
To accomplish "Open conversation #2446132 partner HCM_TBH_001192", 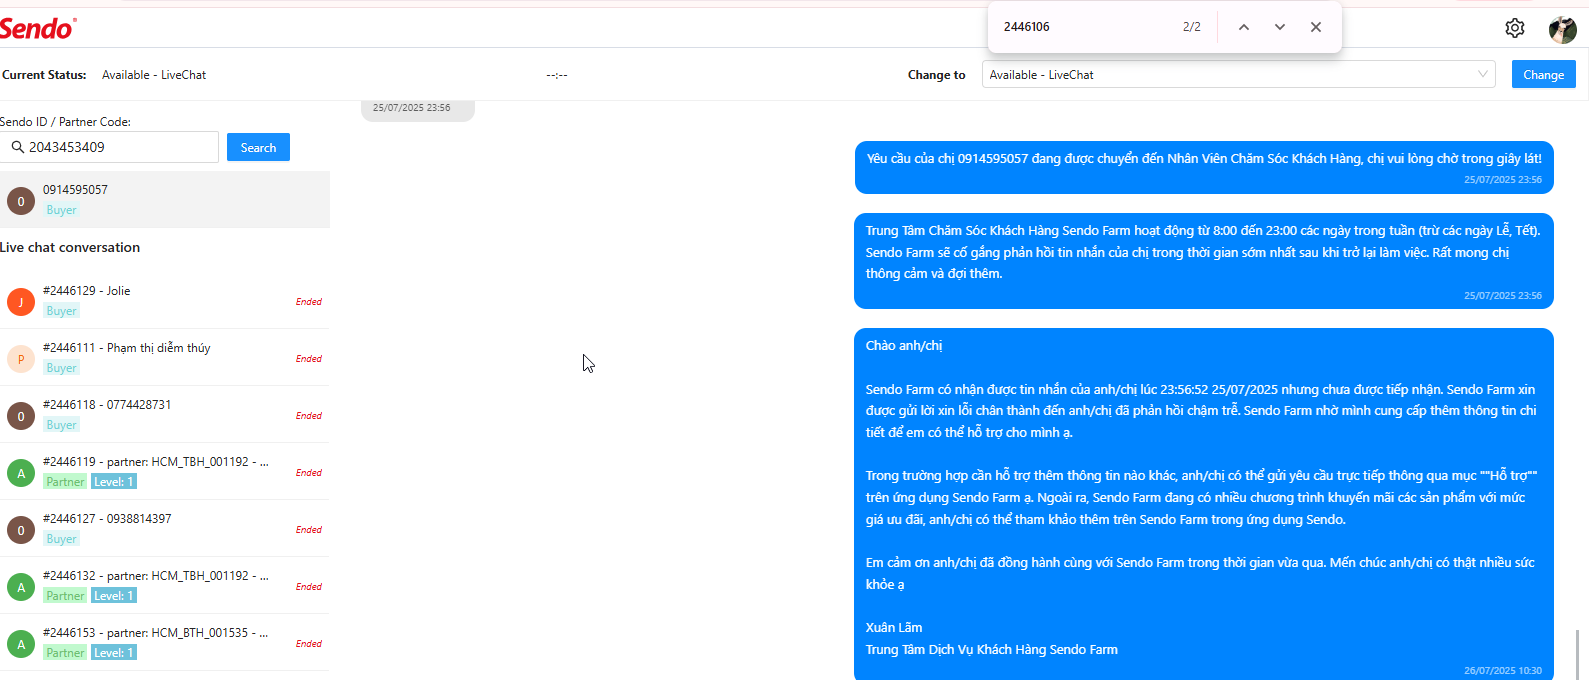I will pyautogui.click(x=165, y=586).
